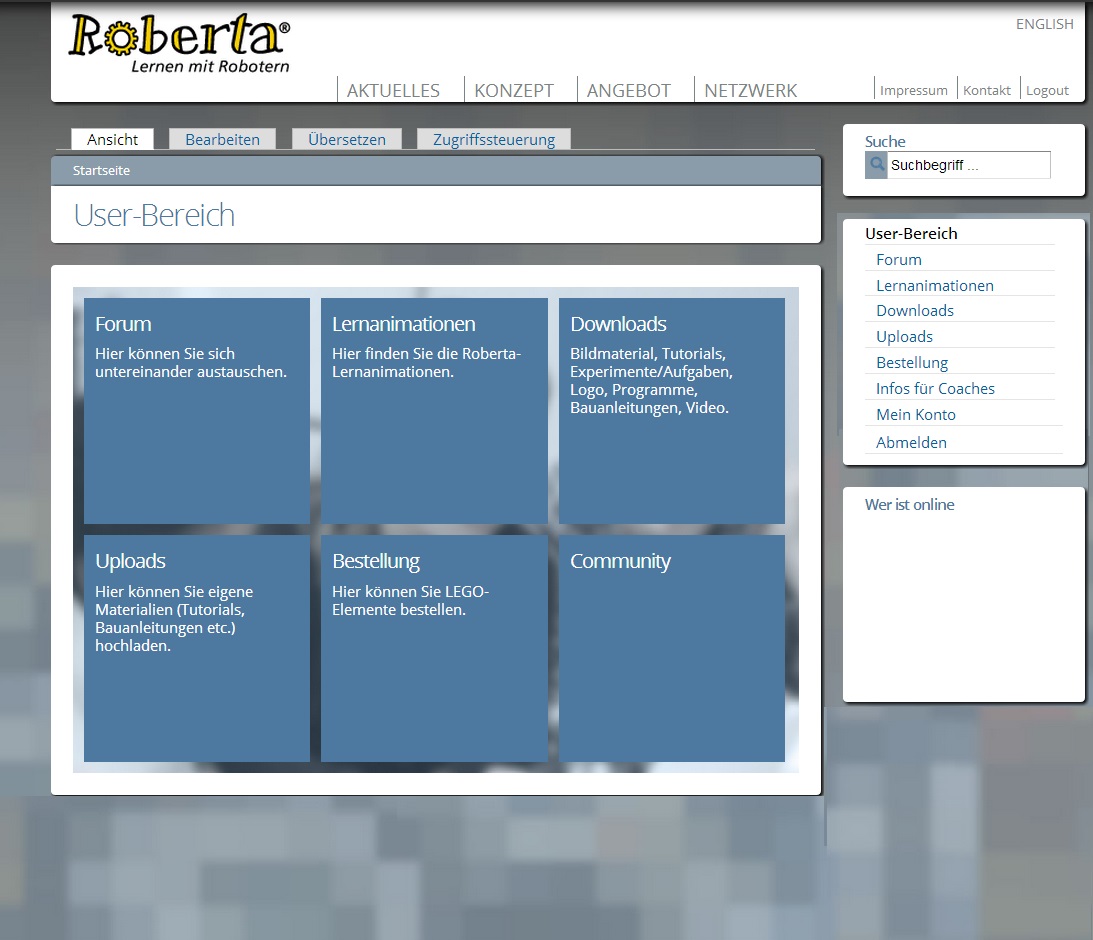Screen dimensions: 1093x940
Task: Select the Ansicht tab
Action: [112, 139]
